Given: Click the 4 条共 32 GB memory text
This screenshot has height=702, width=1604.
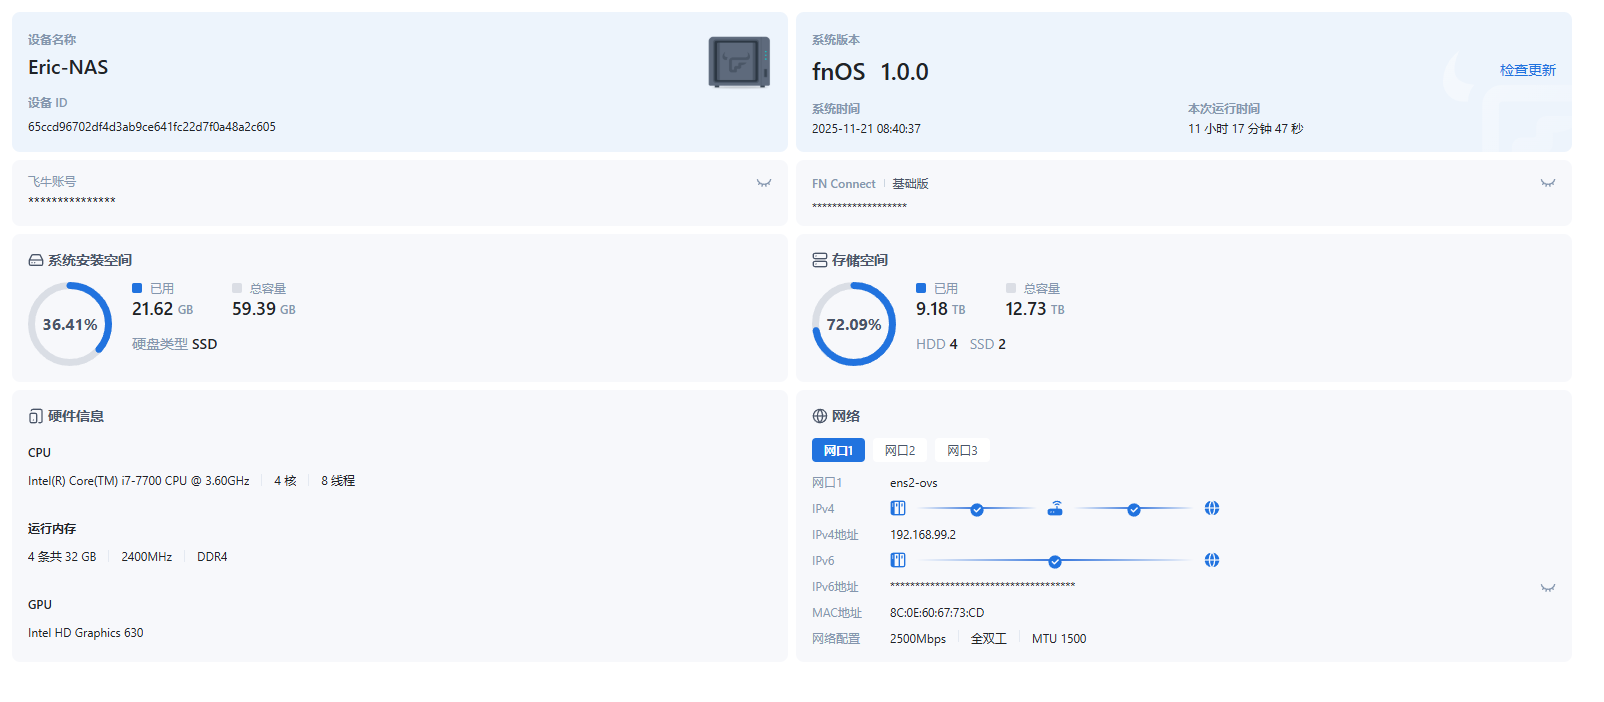Looking at the screenshot, I should click(62, 557).
